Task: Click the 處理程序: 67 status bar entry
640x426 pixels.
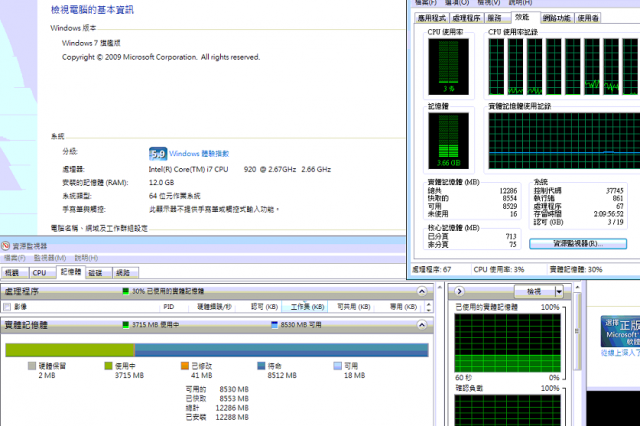Action: tap(432, 269)
